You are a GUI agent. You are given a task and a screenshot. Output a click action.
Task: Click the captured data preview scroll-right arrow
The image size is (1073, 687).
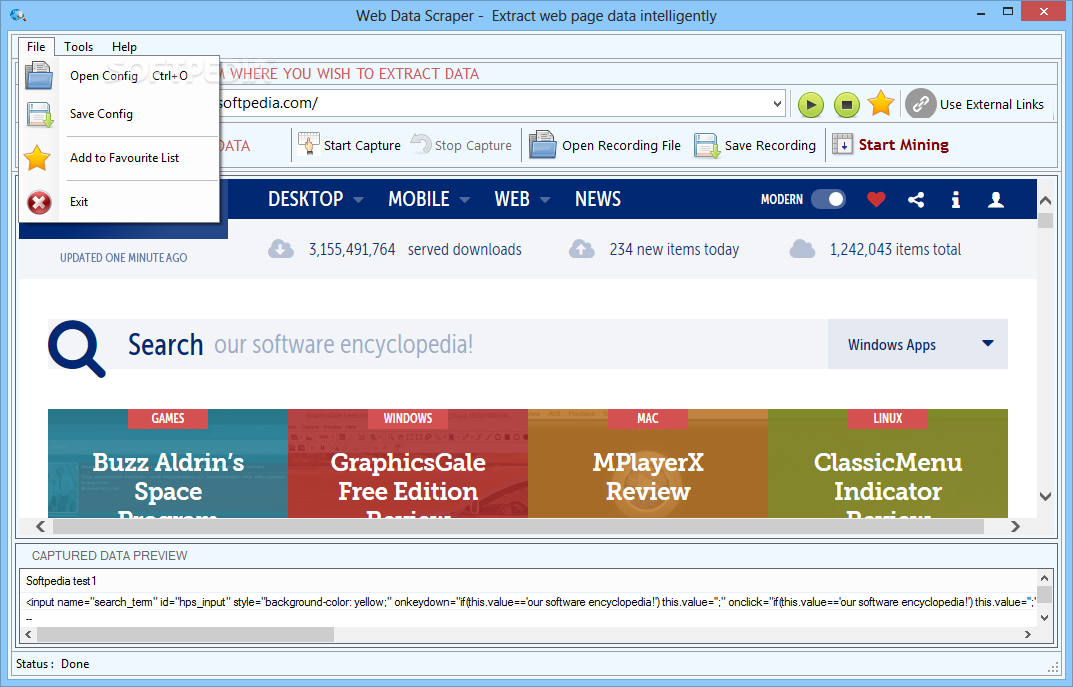click(1027, 634)
